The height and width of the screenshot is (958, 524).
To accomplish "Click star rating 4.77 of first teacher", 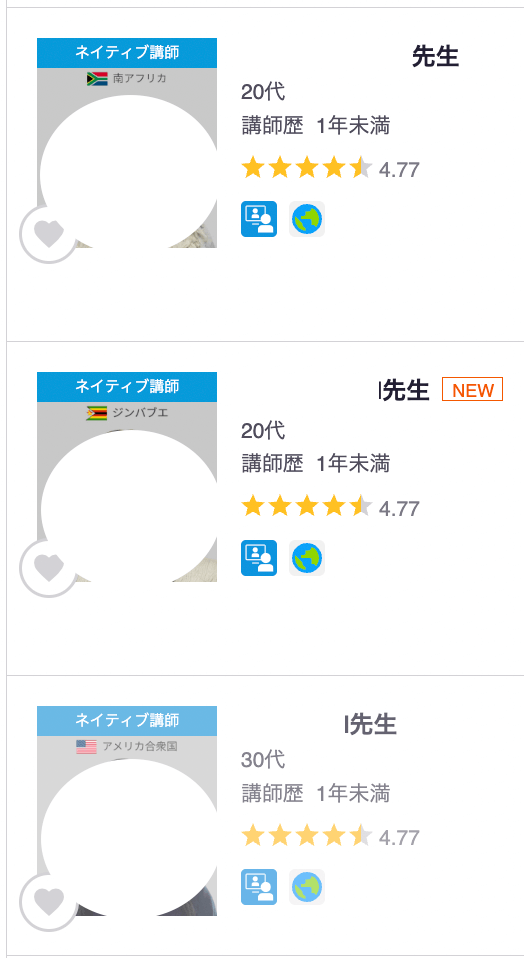I will (330, 169).
